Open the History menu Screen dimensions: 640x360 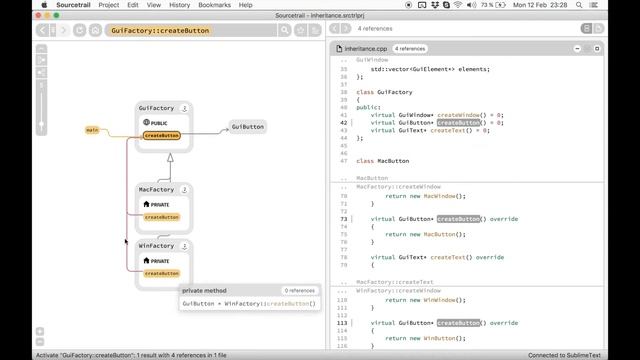(x=180, y=5)
